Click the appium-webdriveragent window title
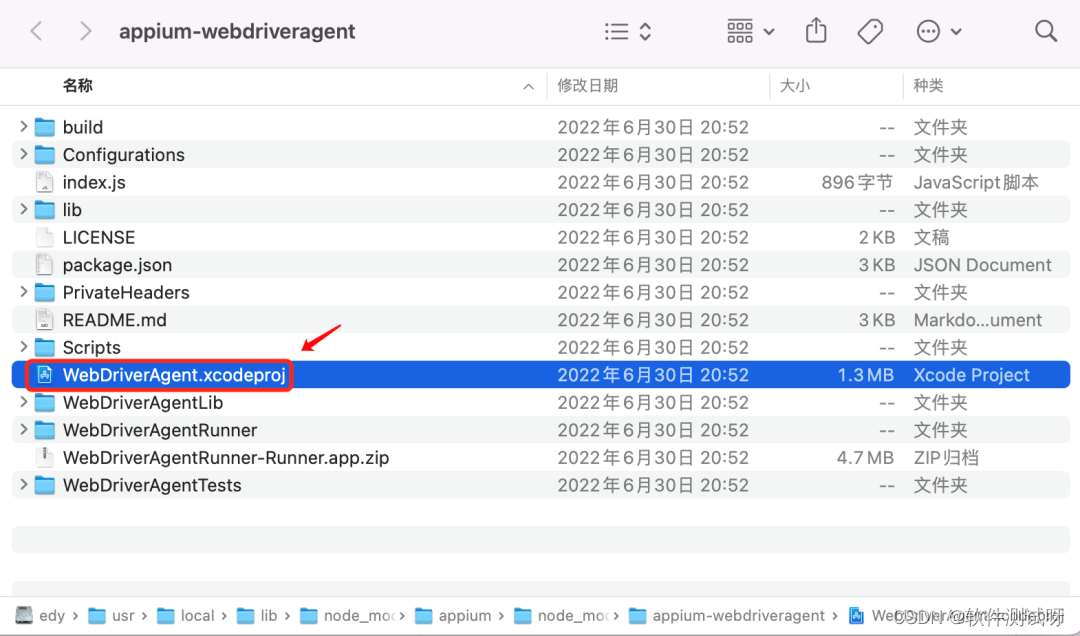This screenshot has width=1080, height=636. [x=237, y=31]
